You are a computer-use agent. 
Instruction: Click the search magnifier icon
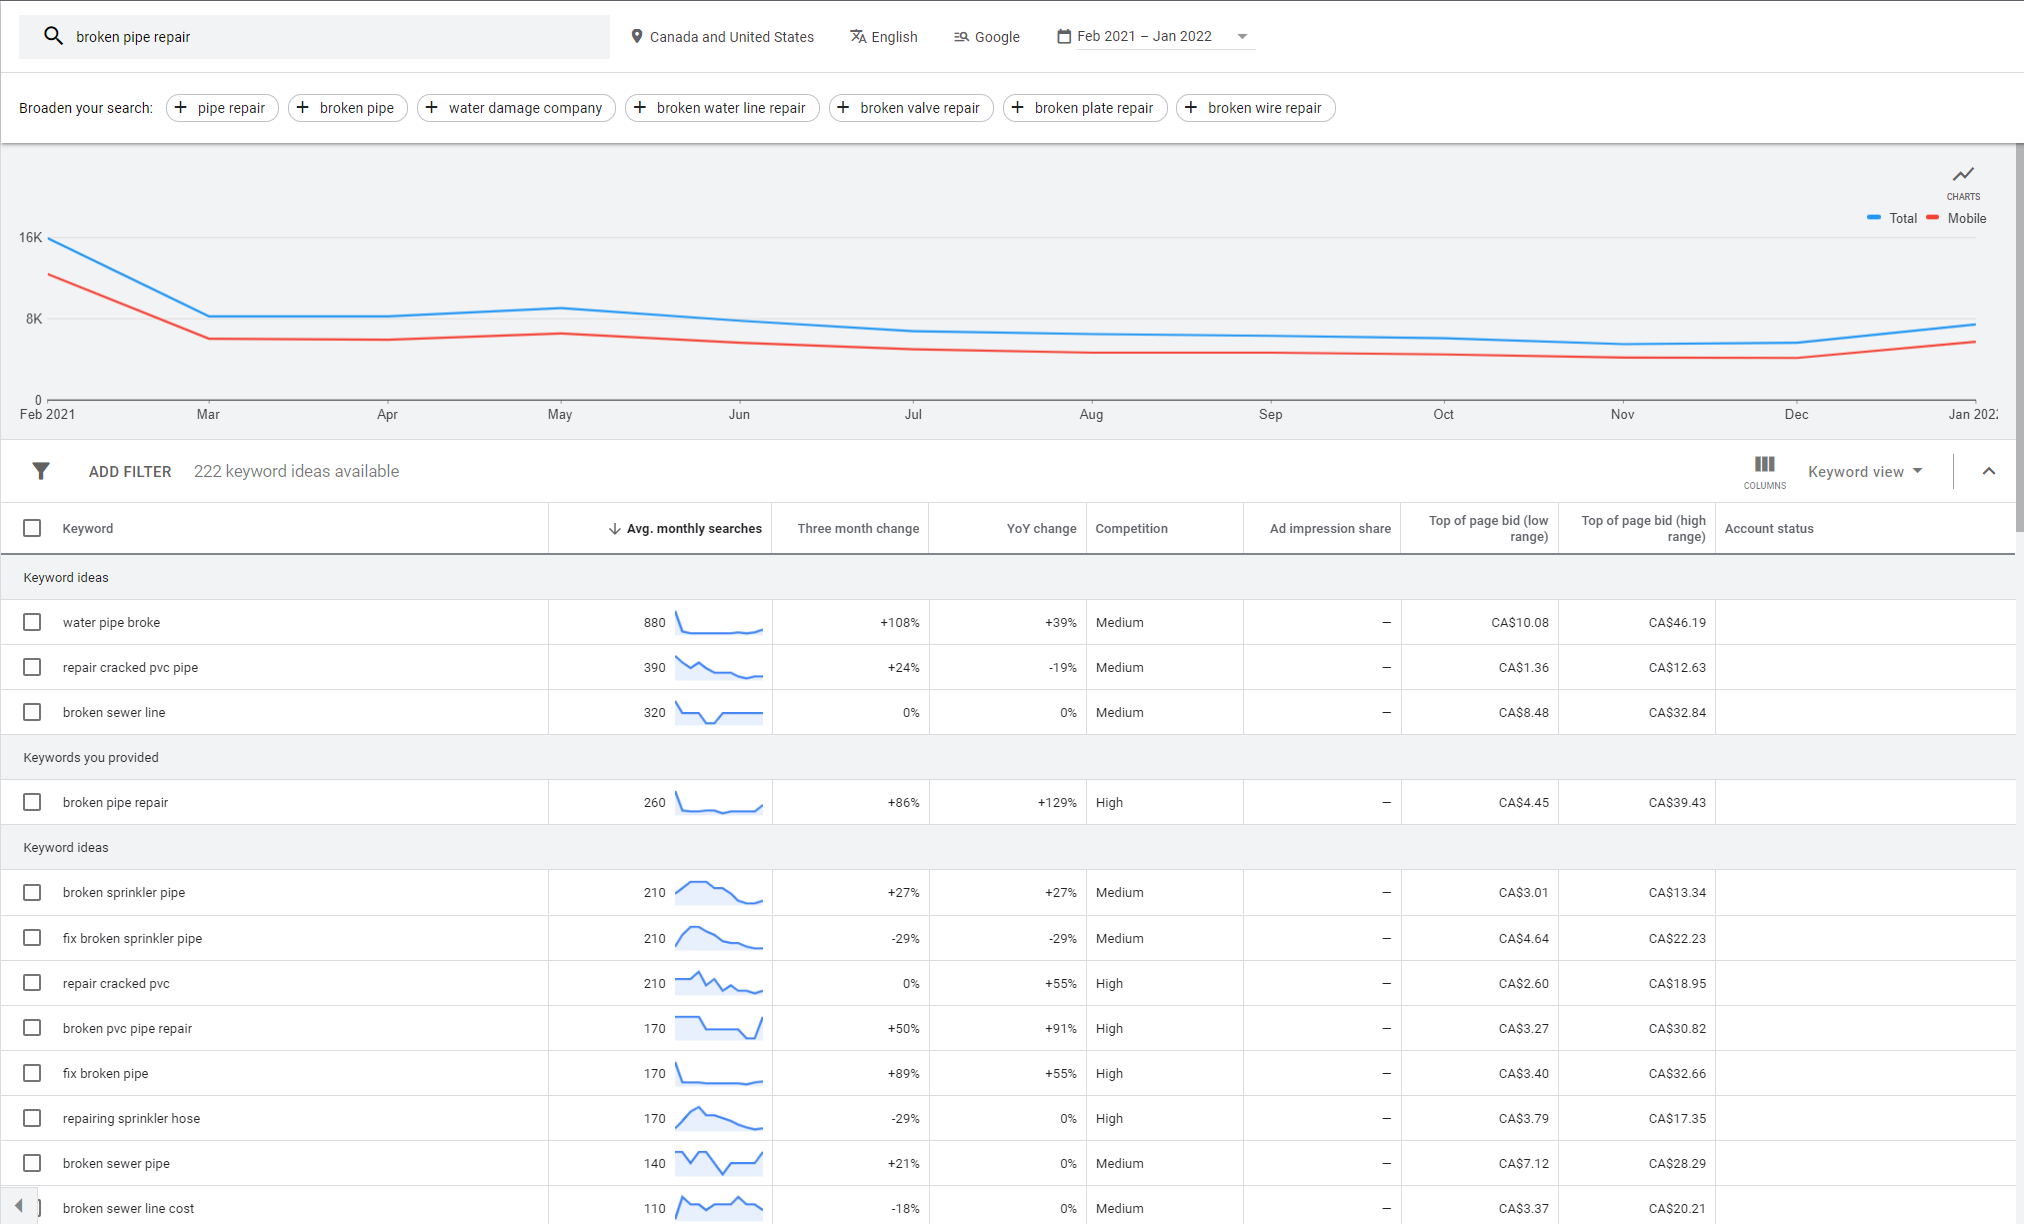(x=53, y=36)
